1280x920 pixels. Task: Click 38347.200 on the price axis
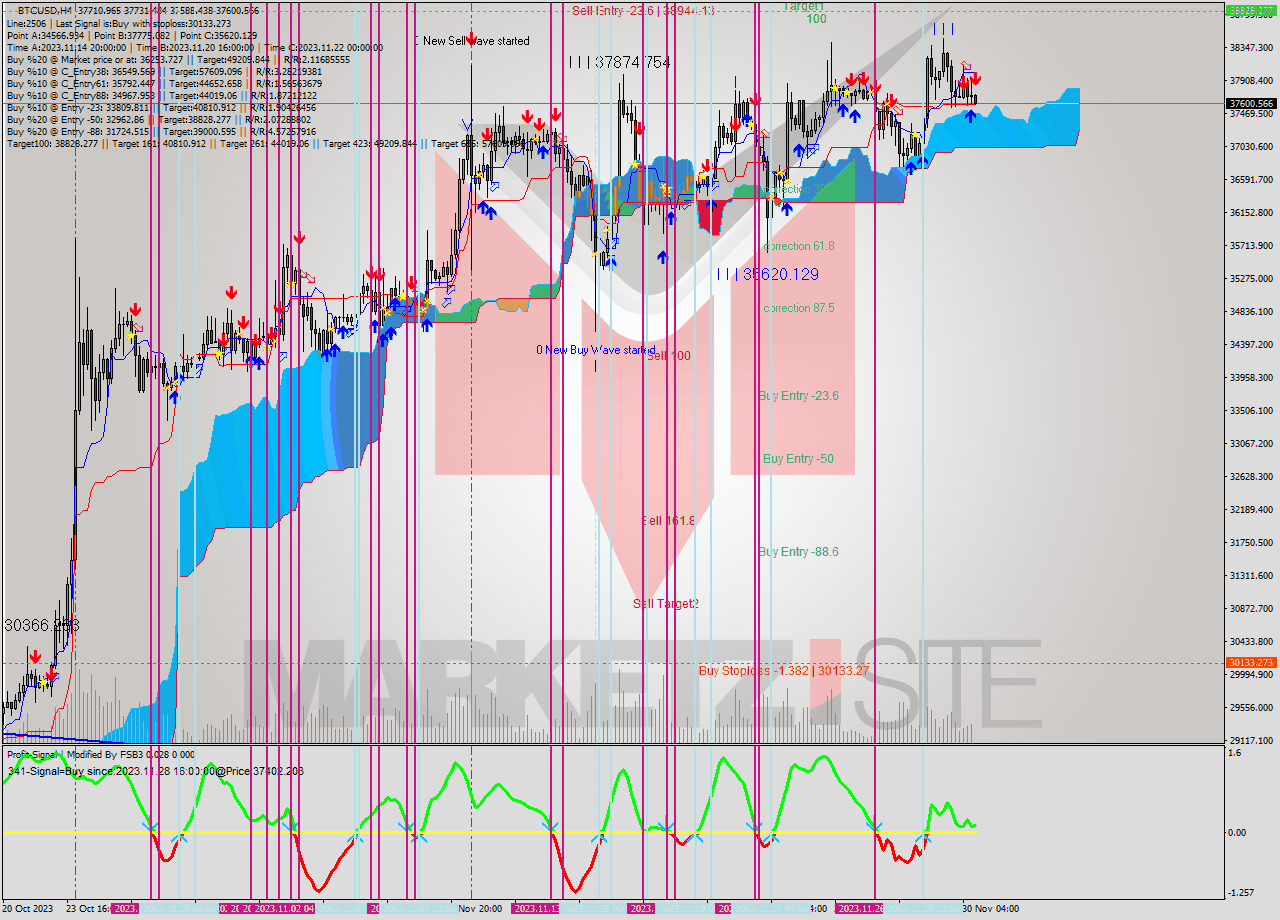[1250, 47]
